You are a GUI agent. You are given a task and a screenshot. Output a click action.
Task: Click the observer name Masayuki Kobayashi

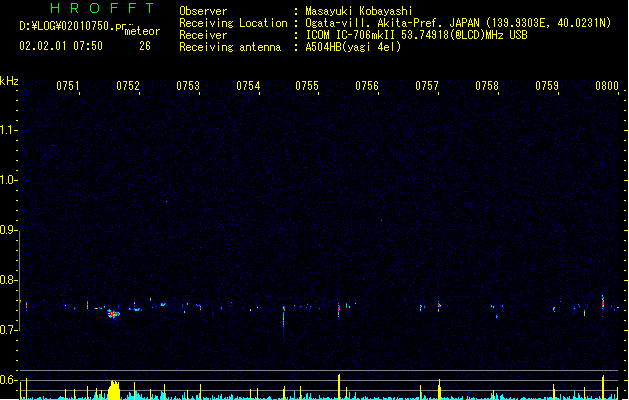click(359, 11)
